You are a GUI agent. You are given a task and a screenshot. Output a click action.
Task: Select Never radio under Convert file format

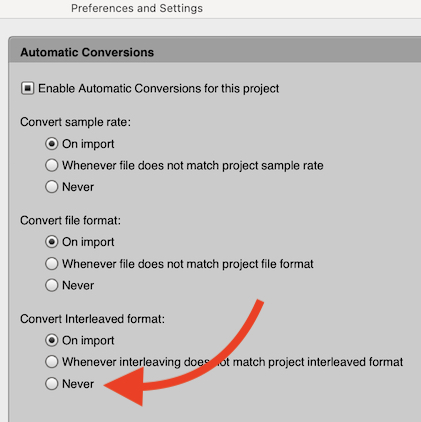(x=52, y=285)
